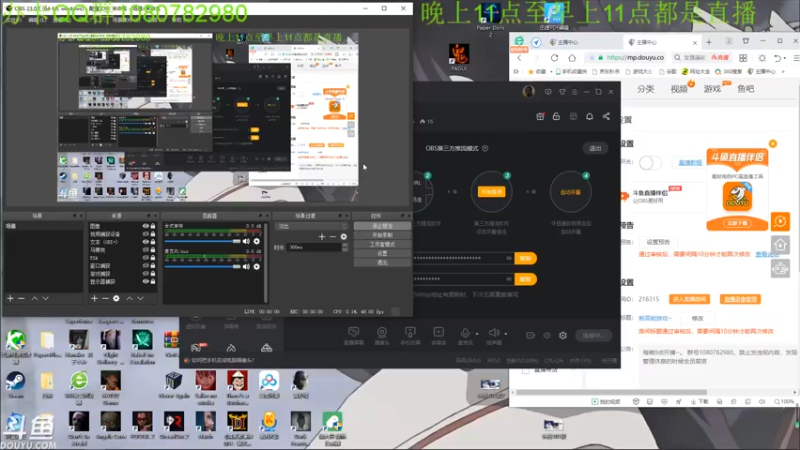Toggle lock on 图像 source
The height and width of the screenshot is (450, 800).
153,226
